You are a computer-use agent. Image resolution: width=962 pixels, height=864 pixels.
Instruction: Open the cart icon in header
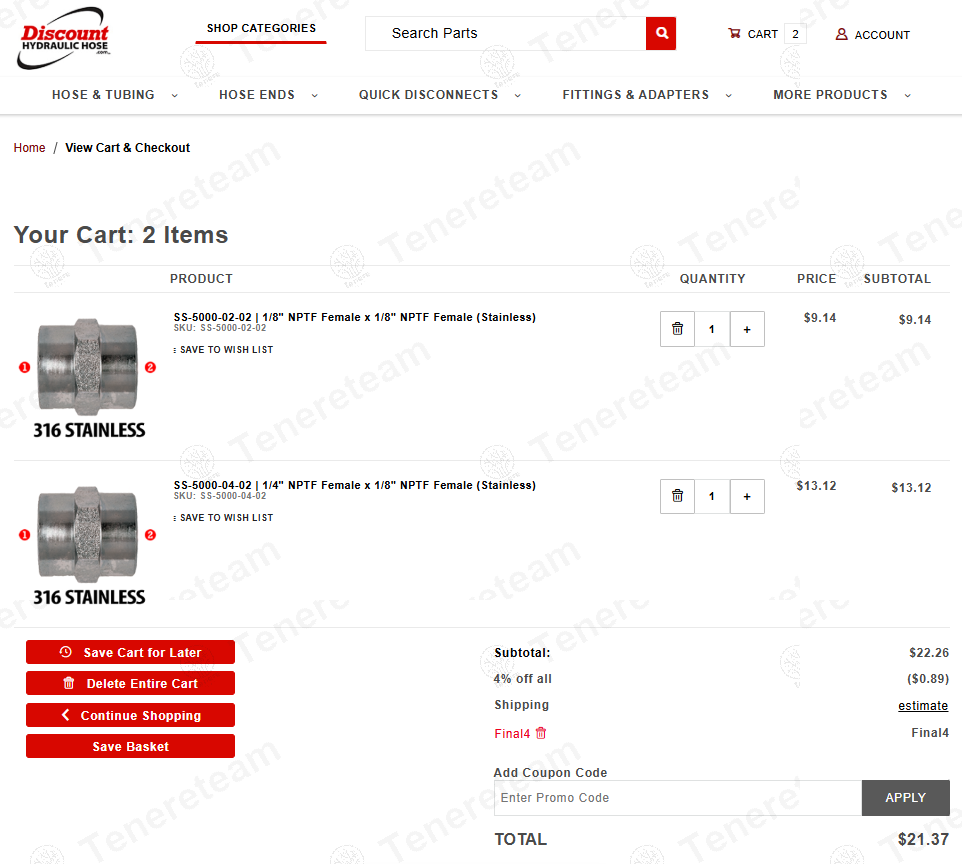coord(734,33)
